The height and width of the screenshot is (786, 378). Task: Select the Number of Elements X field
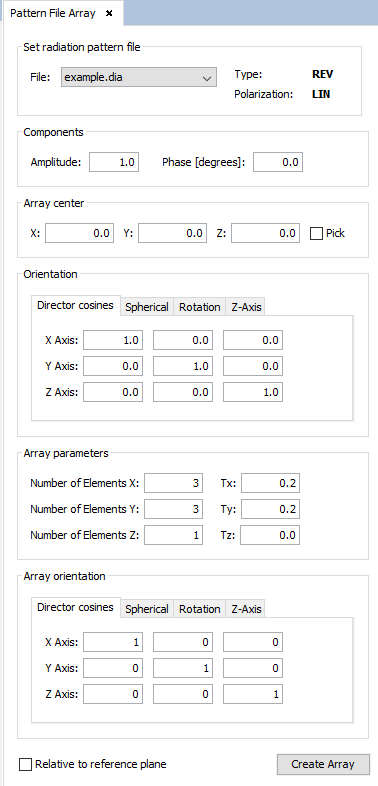173,483
